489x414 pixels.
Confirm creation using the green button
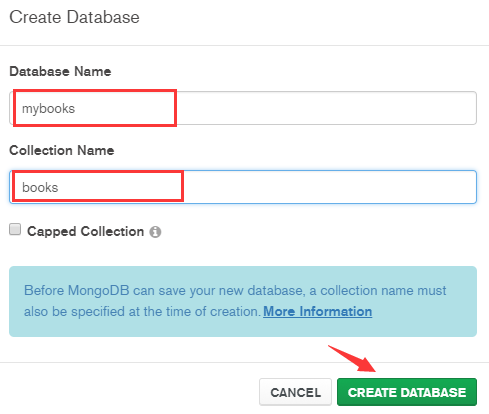(x=407, y=392)
